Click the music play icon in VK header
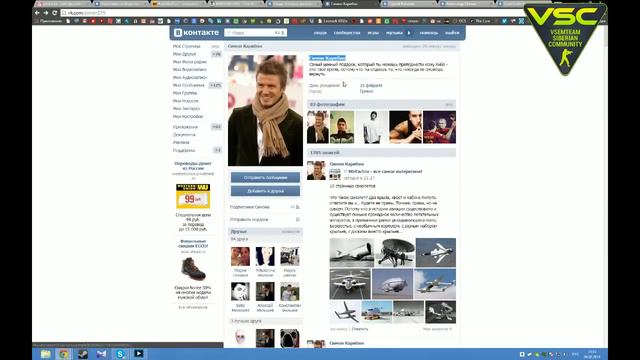The height and width of the screenshot is (360, 640). pyautogui.click(x=409, y=33)
